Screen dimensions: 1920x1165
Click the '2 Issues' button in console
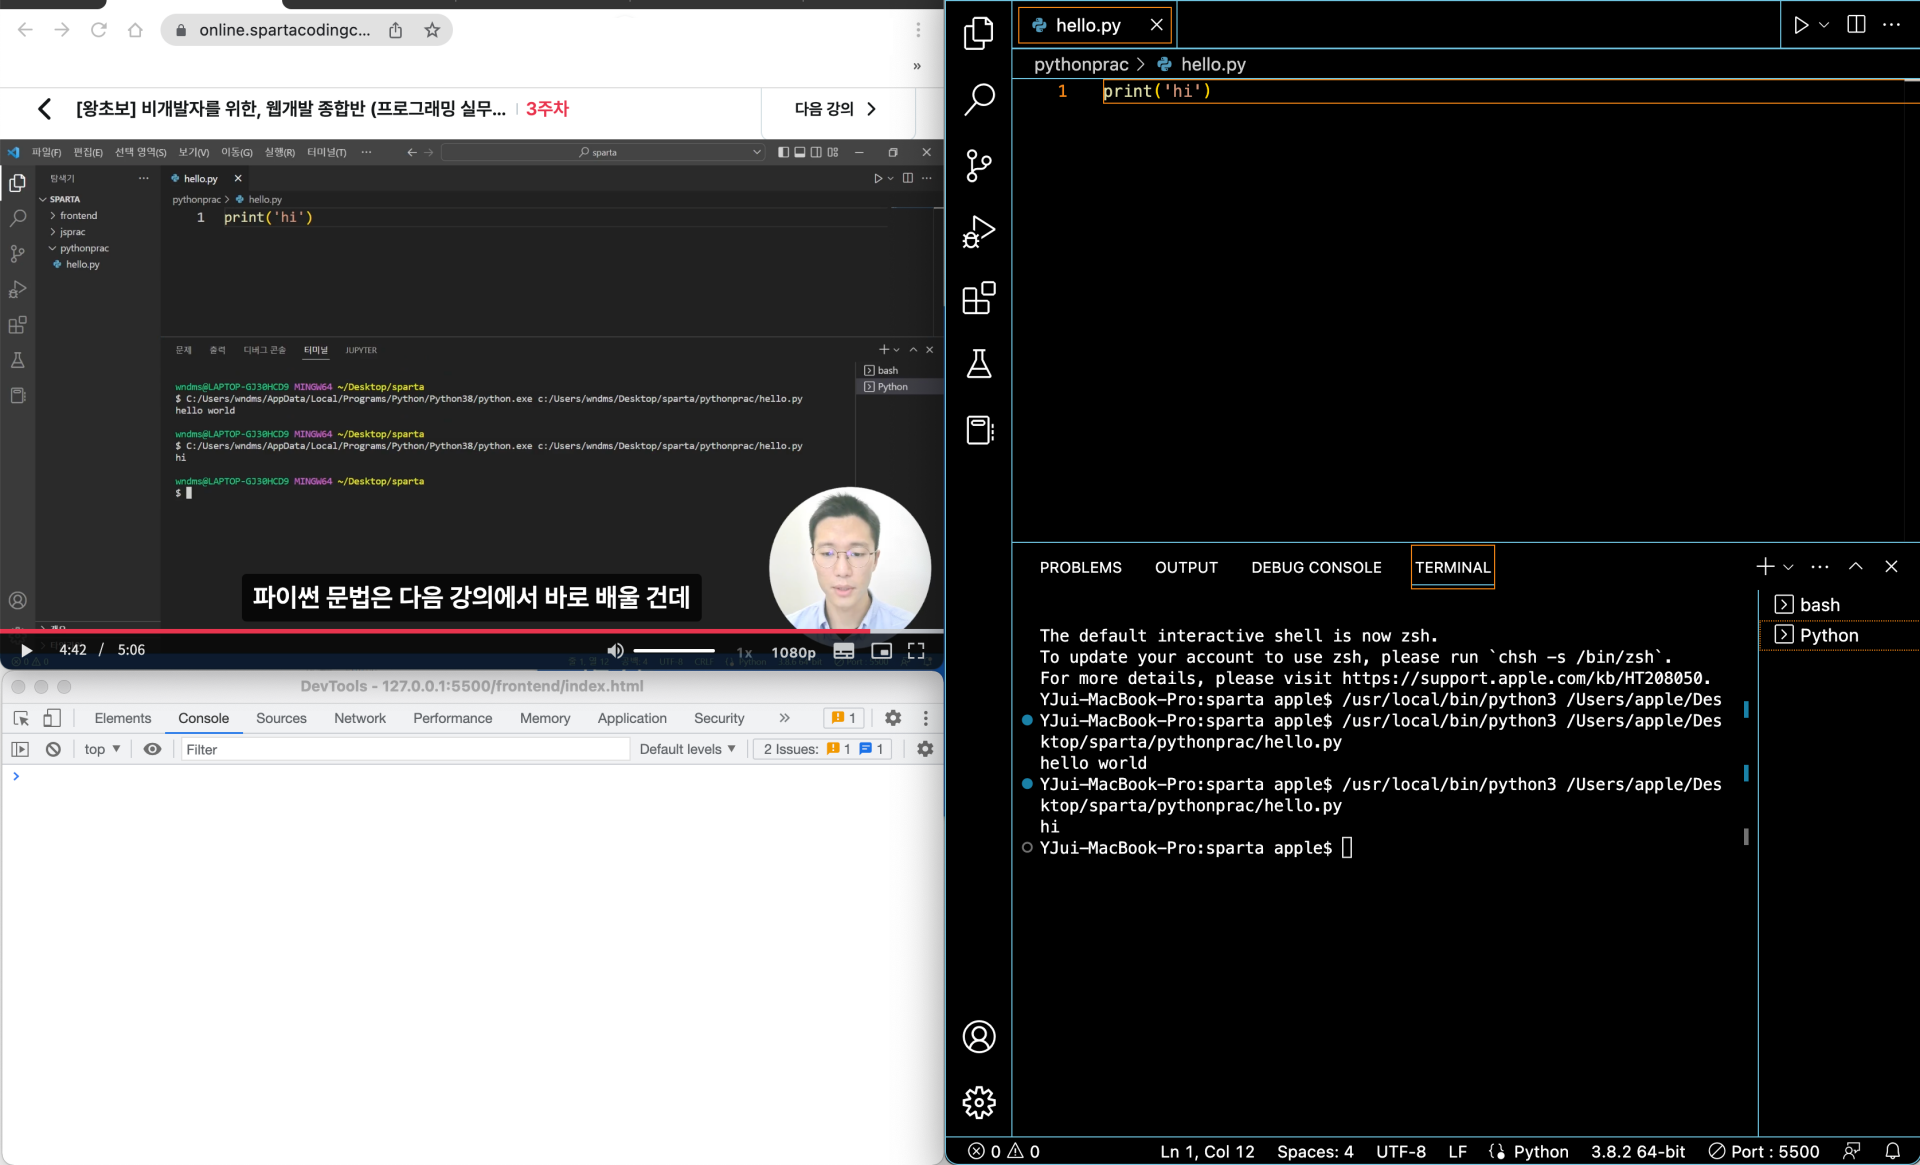pyautogui.click(x=823, y=749)
